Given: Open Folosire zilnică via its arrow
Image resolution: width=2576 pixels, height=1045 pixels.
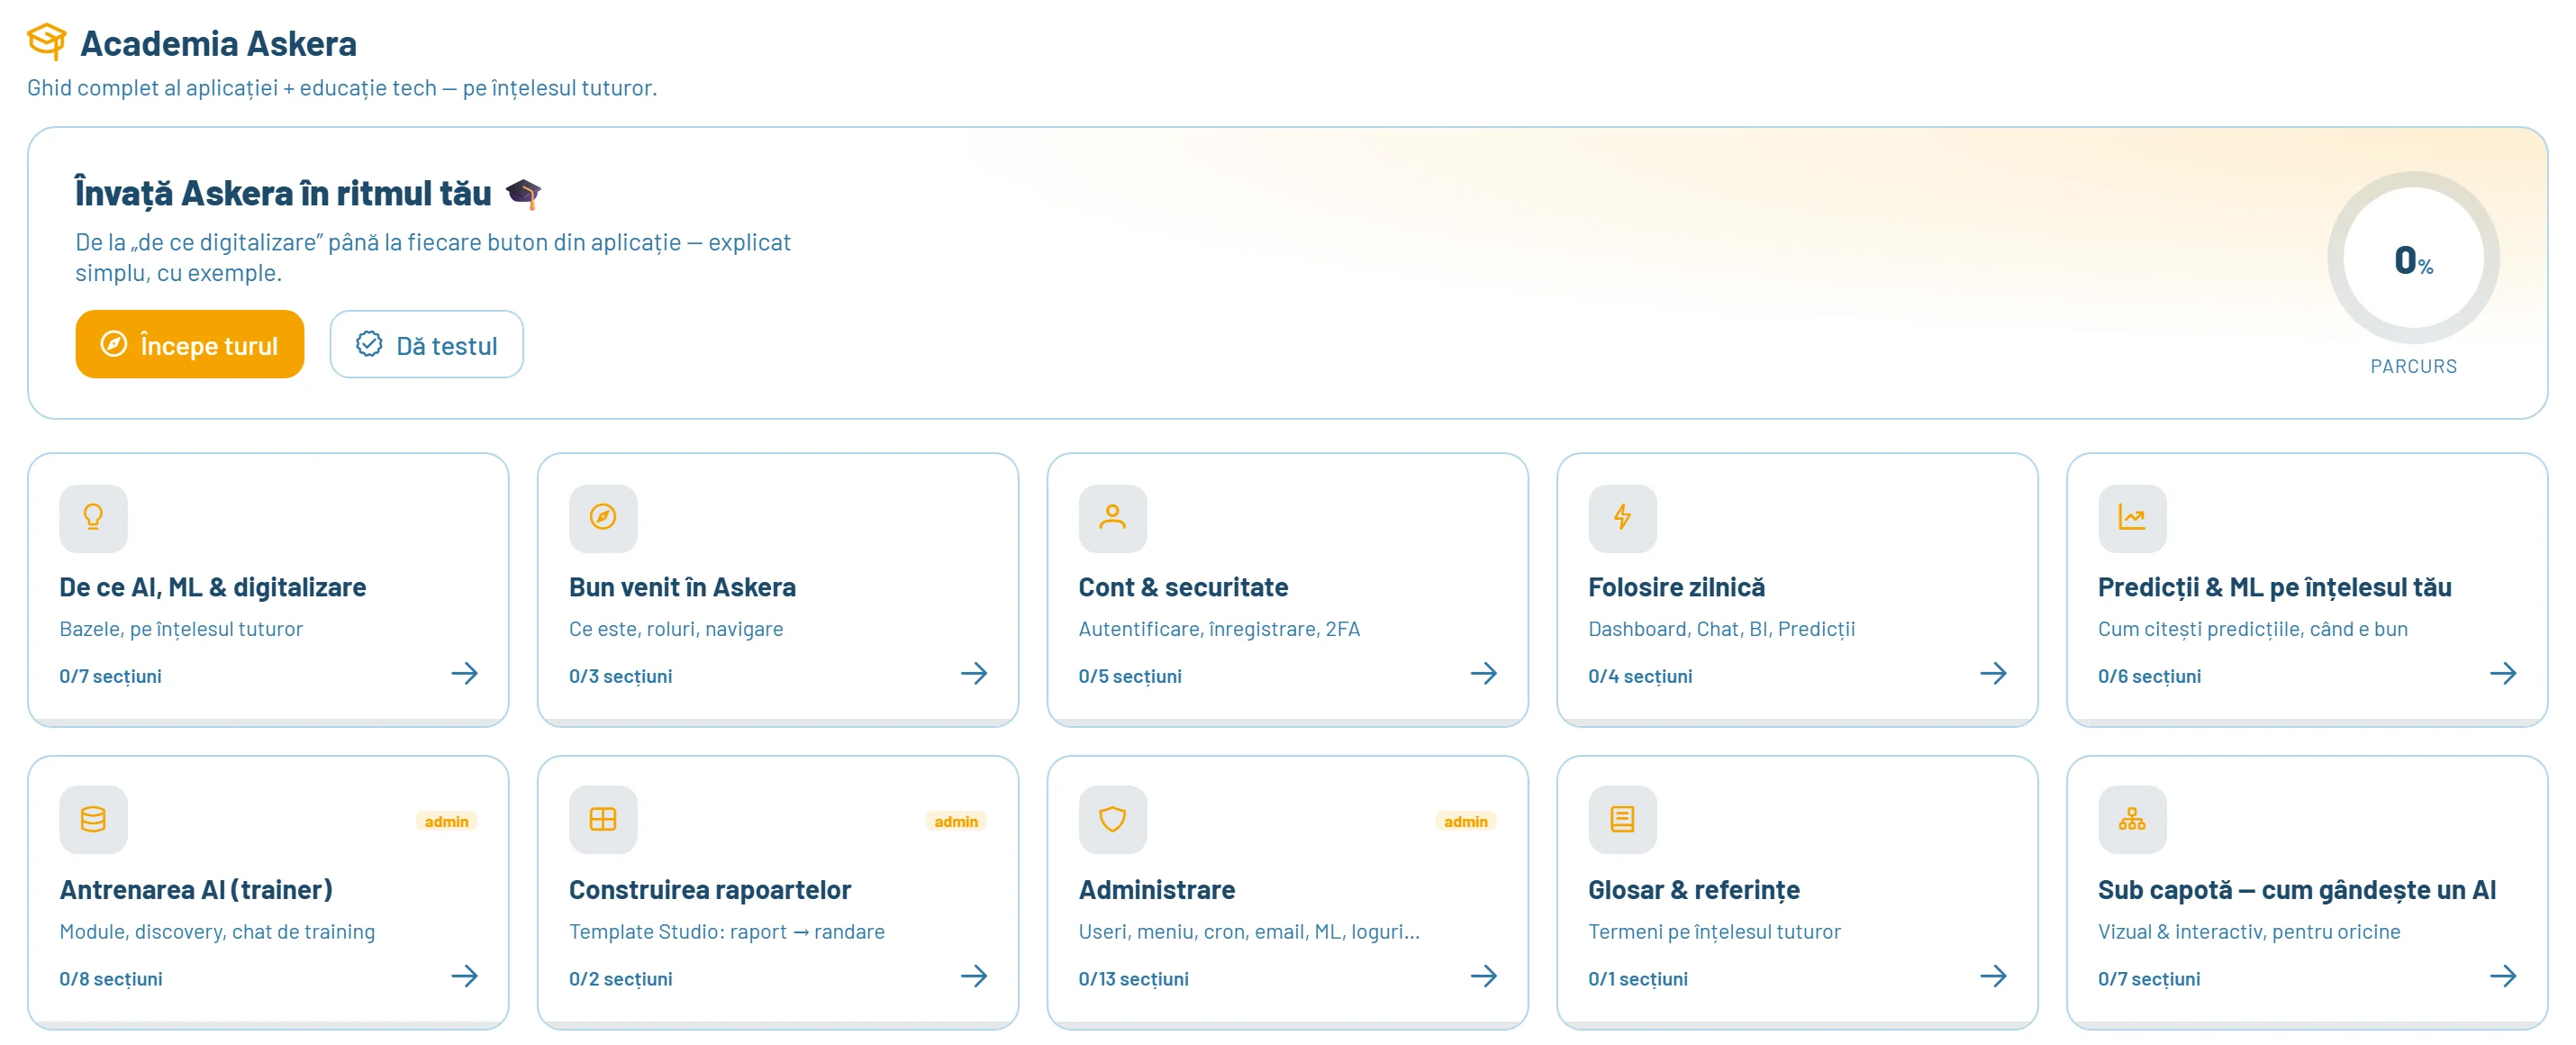Looking at the screenshot, I should (x=1993, y=673).
